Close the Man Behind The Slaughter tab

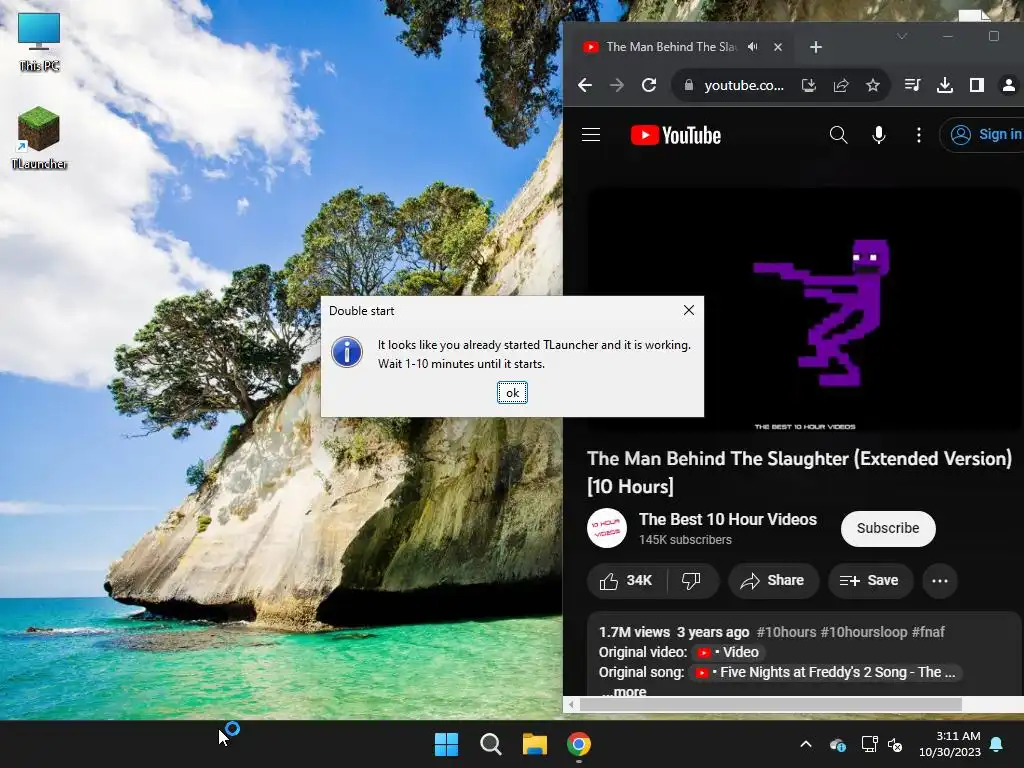point(778,47)
